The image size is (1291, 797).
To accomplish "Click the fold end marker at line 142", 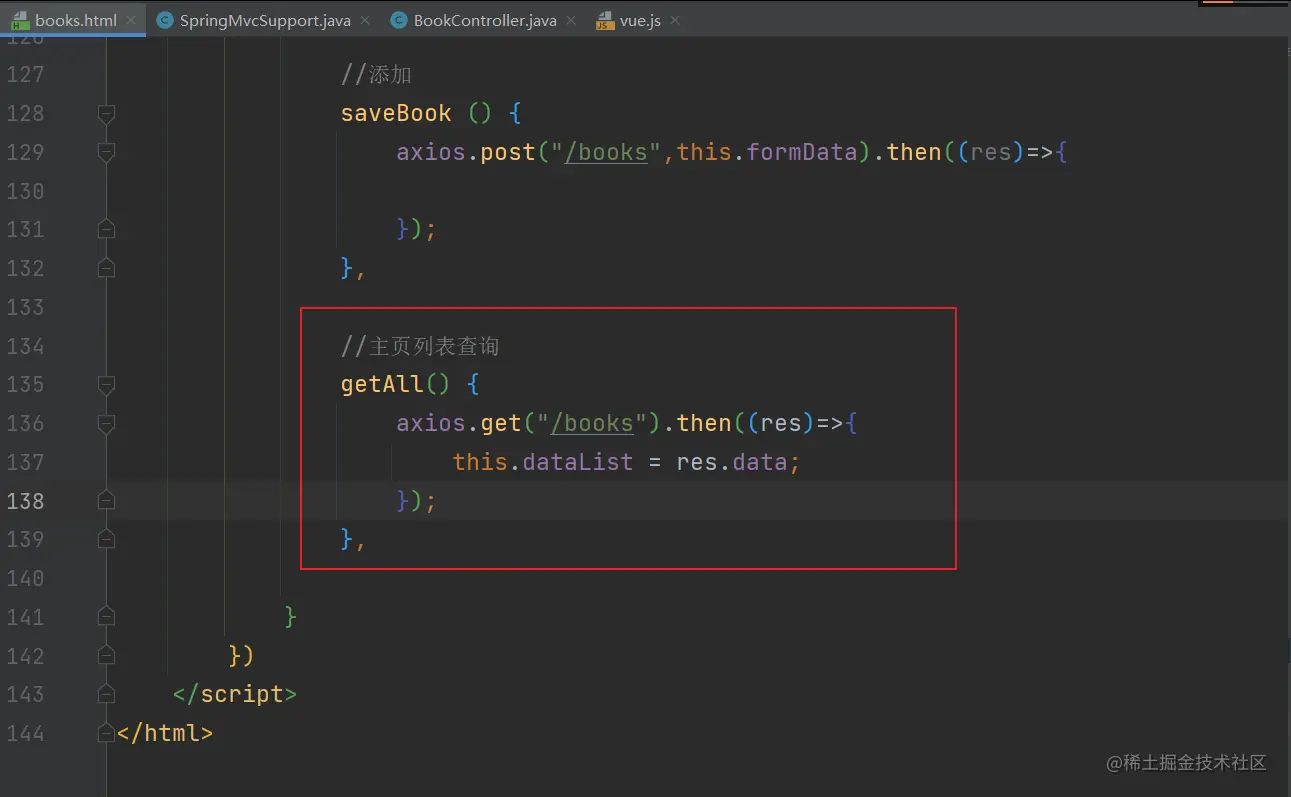I will [x=106, y=656].
